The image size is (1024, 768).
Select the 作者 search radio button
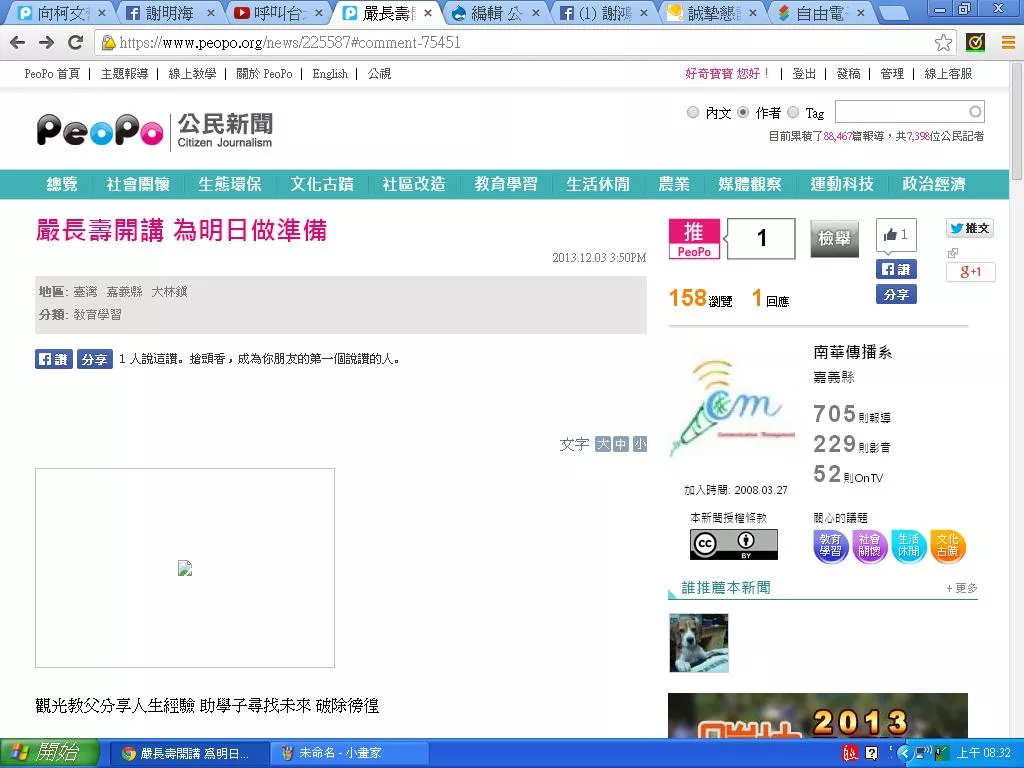pos(743,112)
